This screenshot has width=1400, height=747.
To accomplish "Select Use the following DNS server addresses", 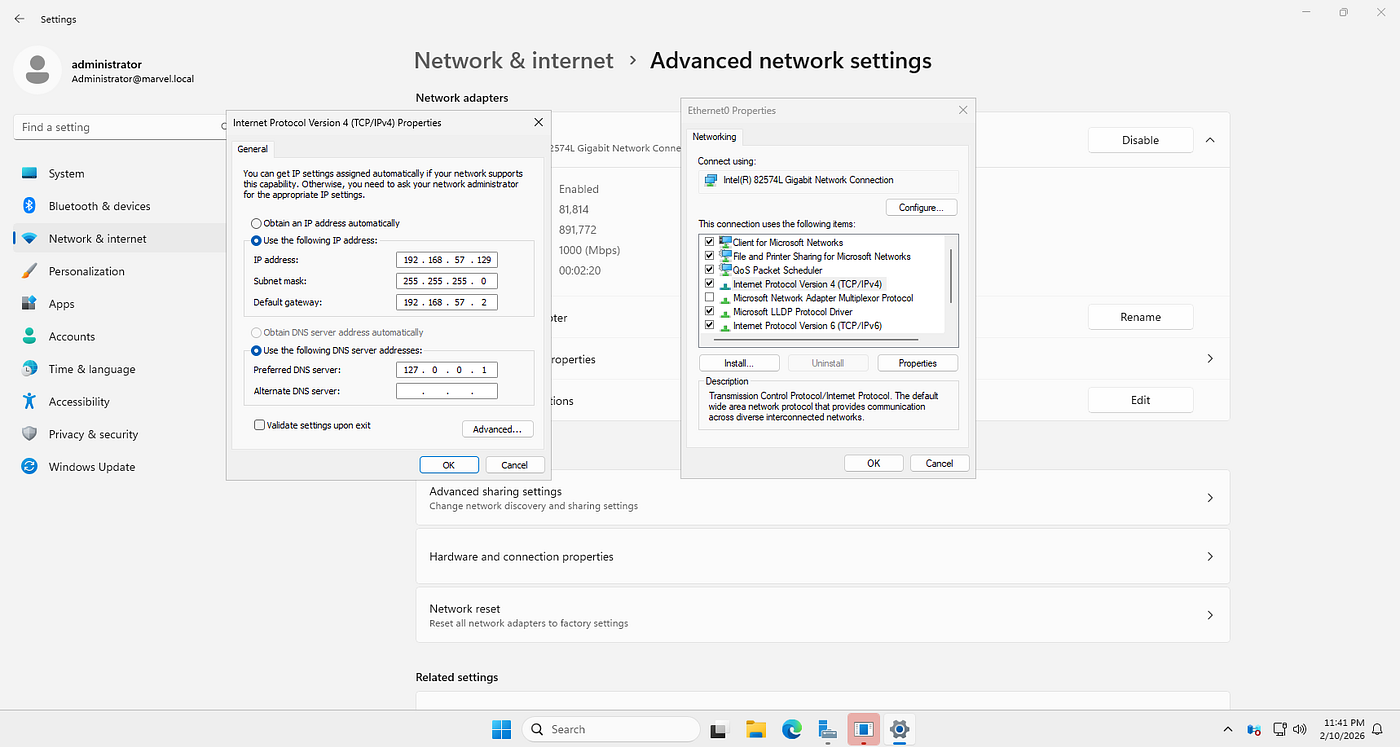I will 257,350.
